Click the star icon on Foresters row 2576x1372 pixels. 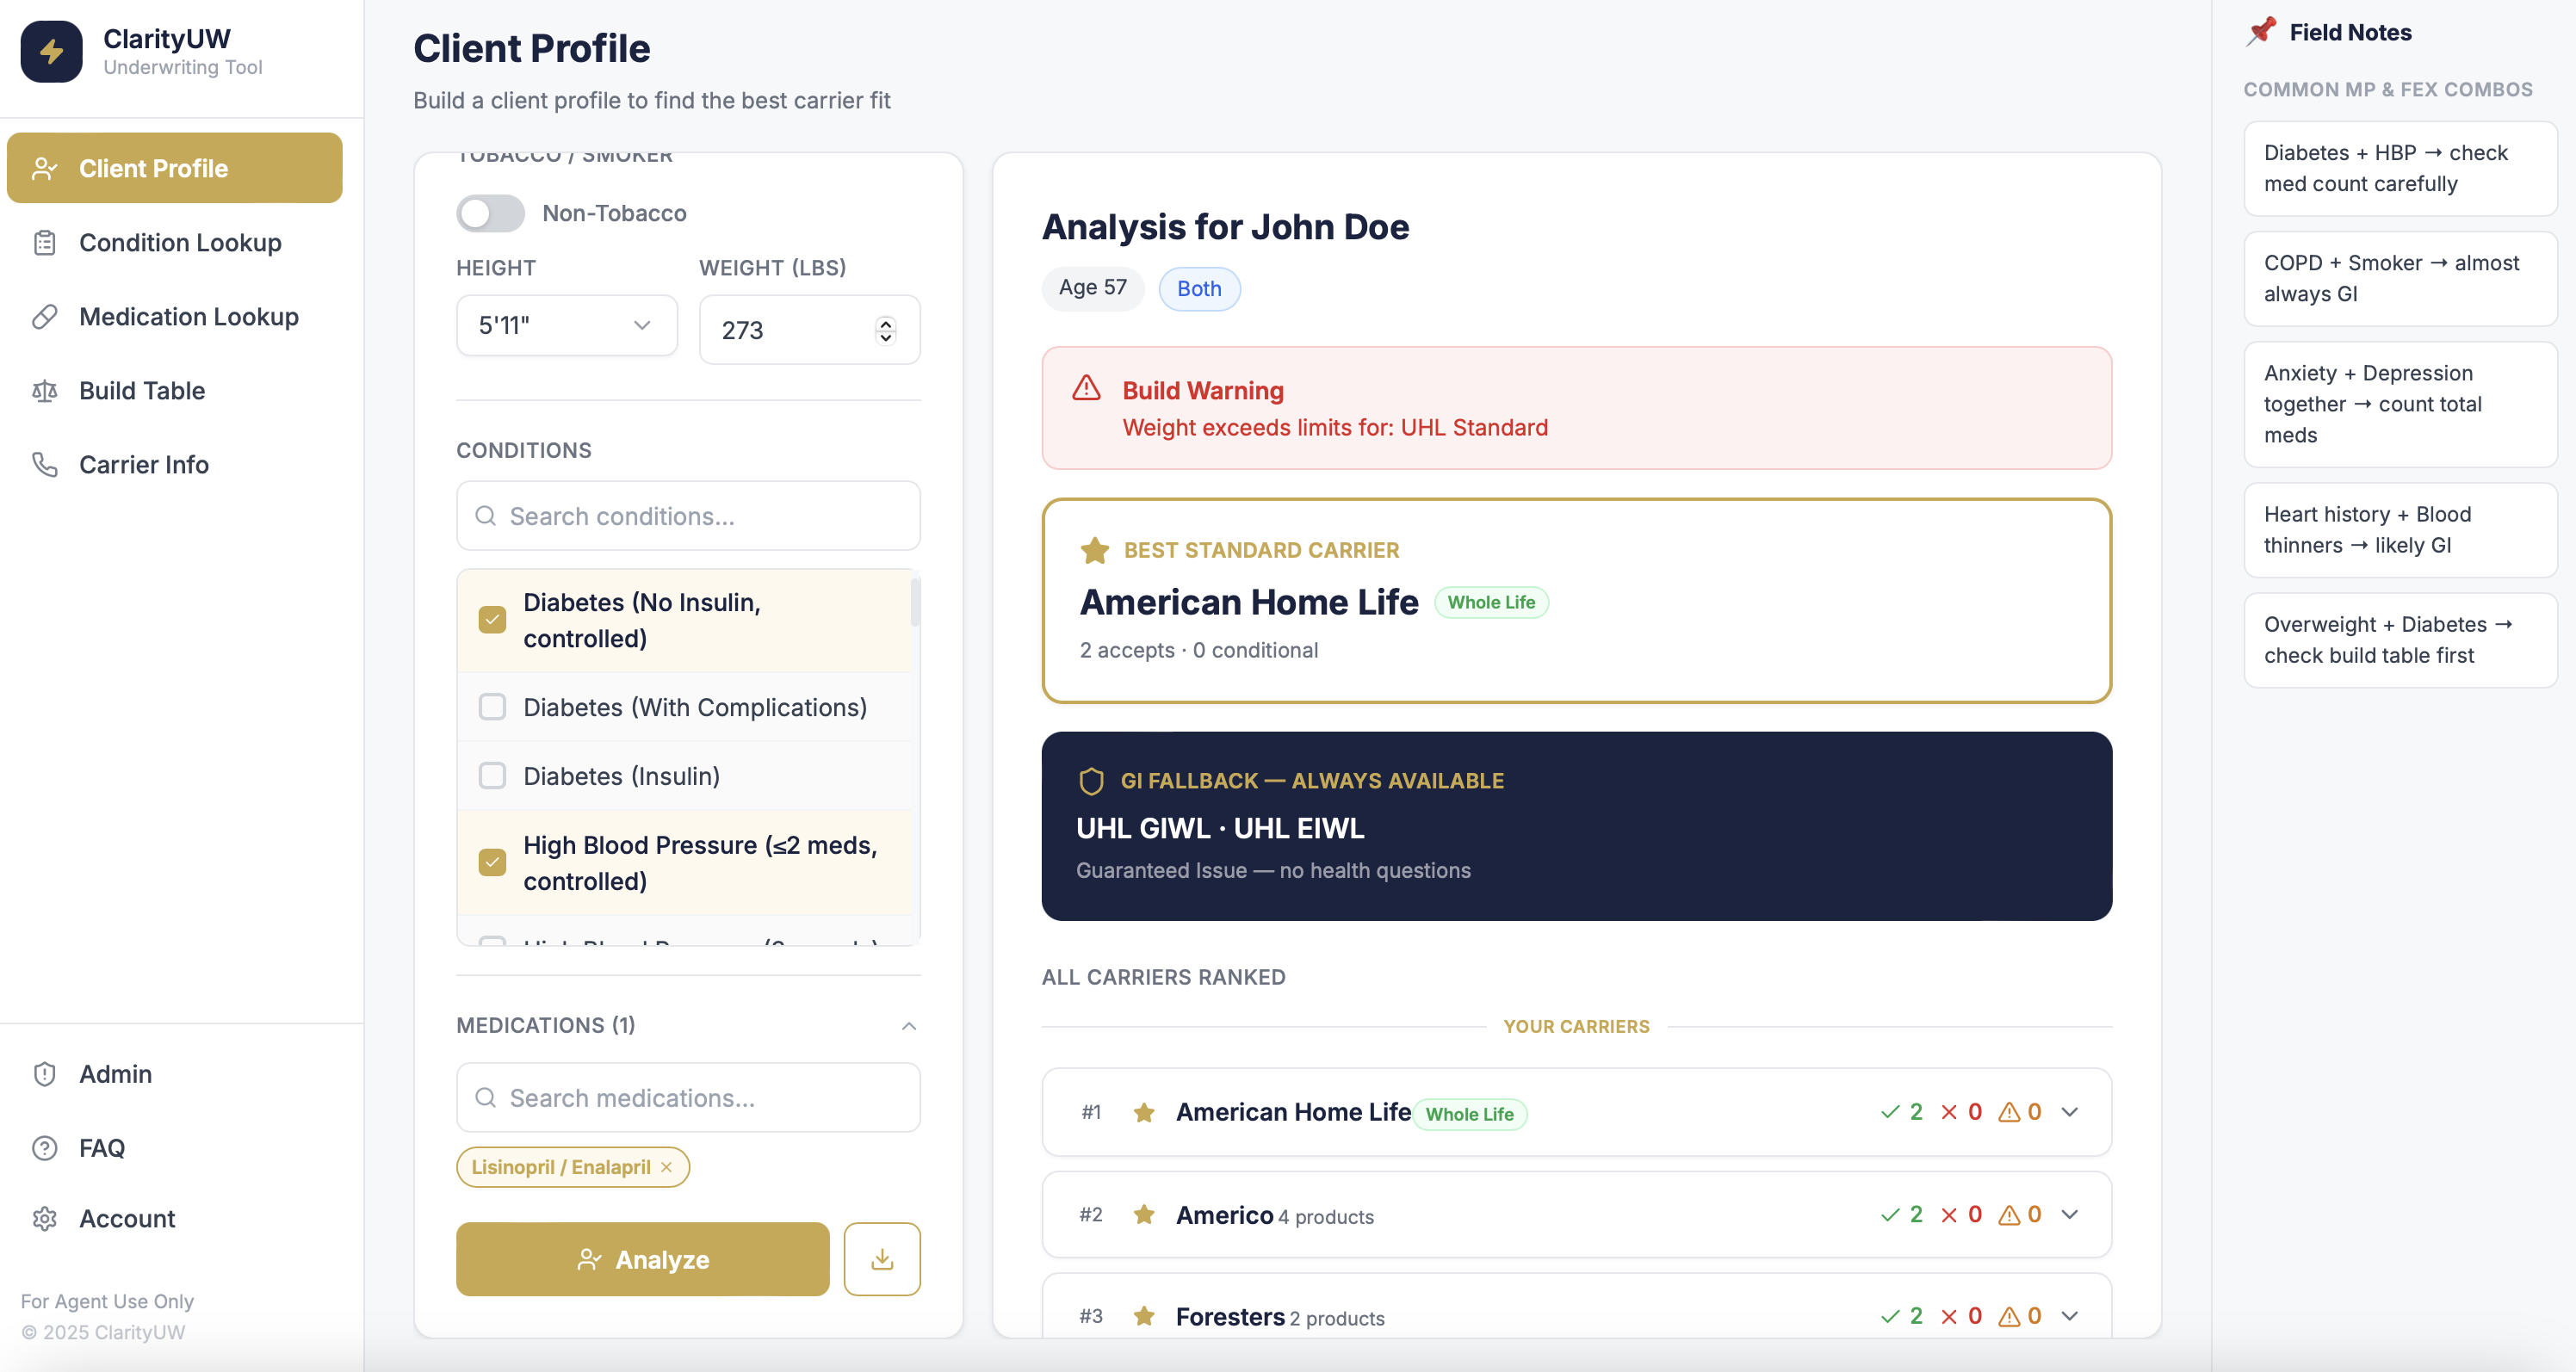click(1144, 1316)
